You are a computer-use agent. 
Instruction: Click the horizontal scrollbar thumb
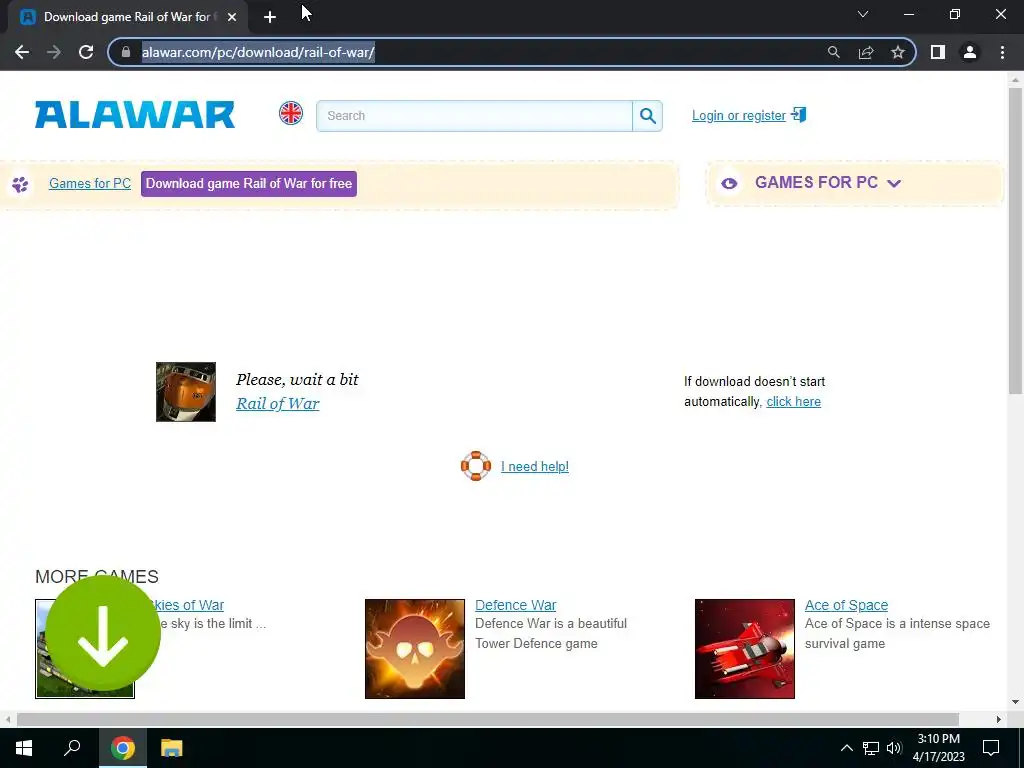click(488, 719)
